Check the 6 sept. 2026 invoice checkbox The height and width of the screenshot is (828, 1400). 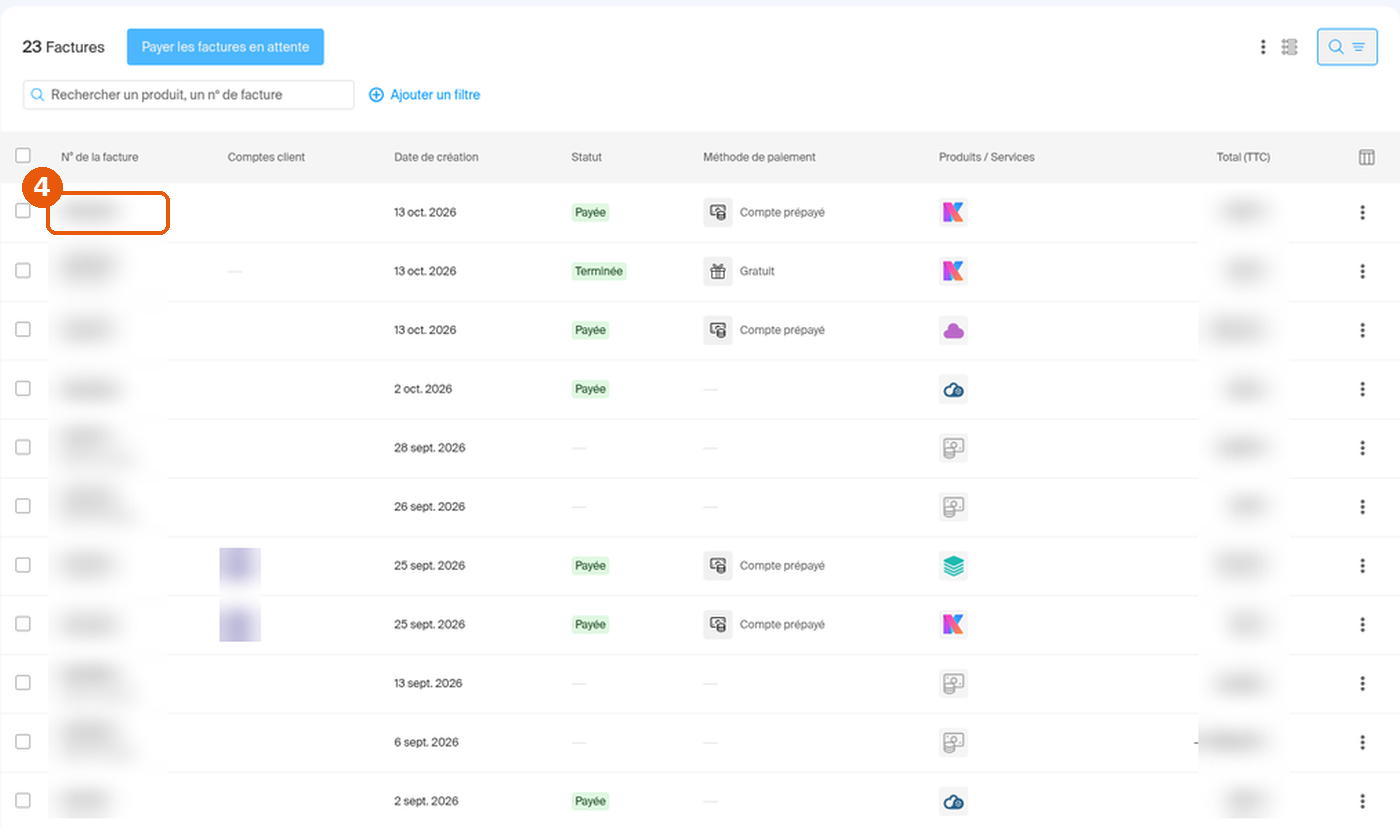[23, 743]
